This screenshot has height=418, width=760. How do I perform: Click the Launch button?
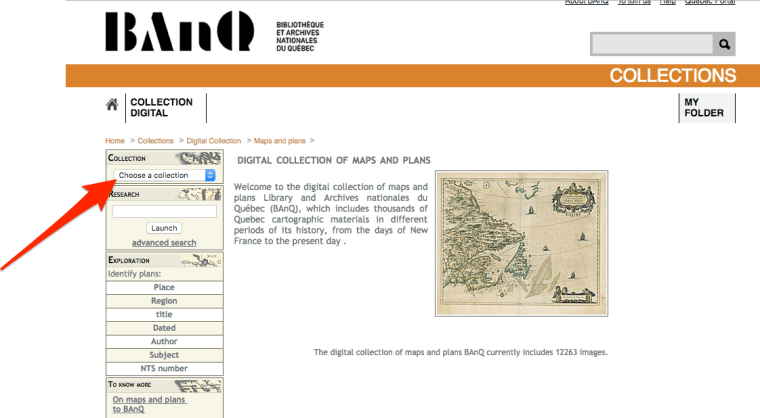tap(164, 228)
